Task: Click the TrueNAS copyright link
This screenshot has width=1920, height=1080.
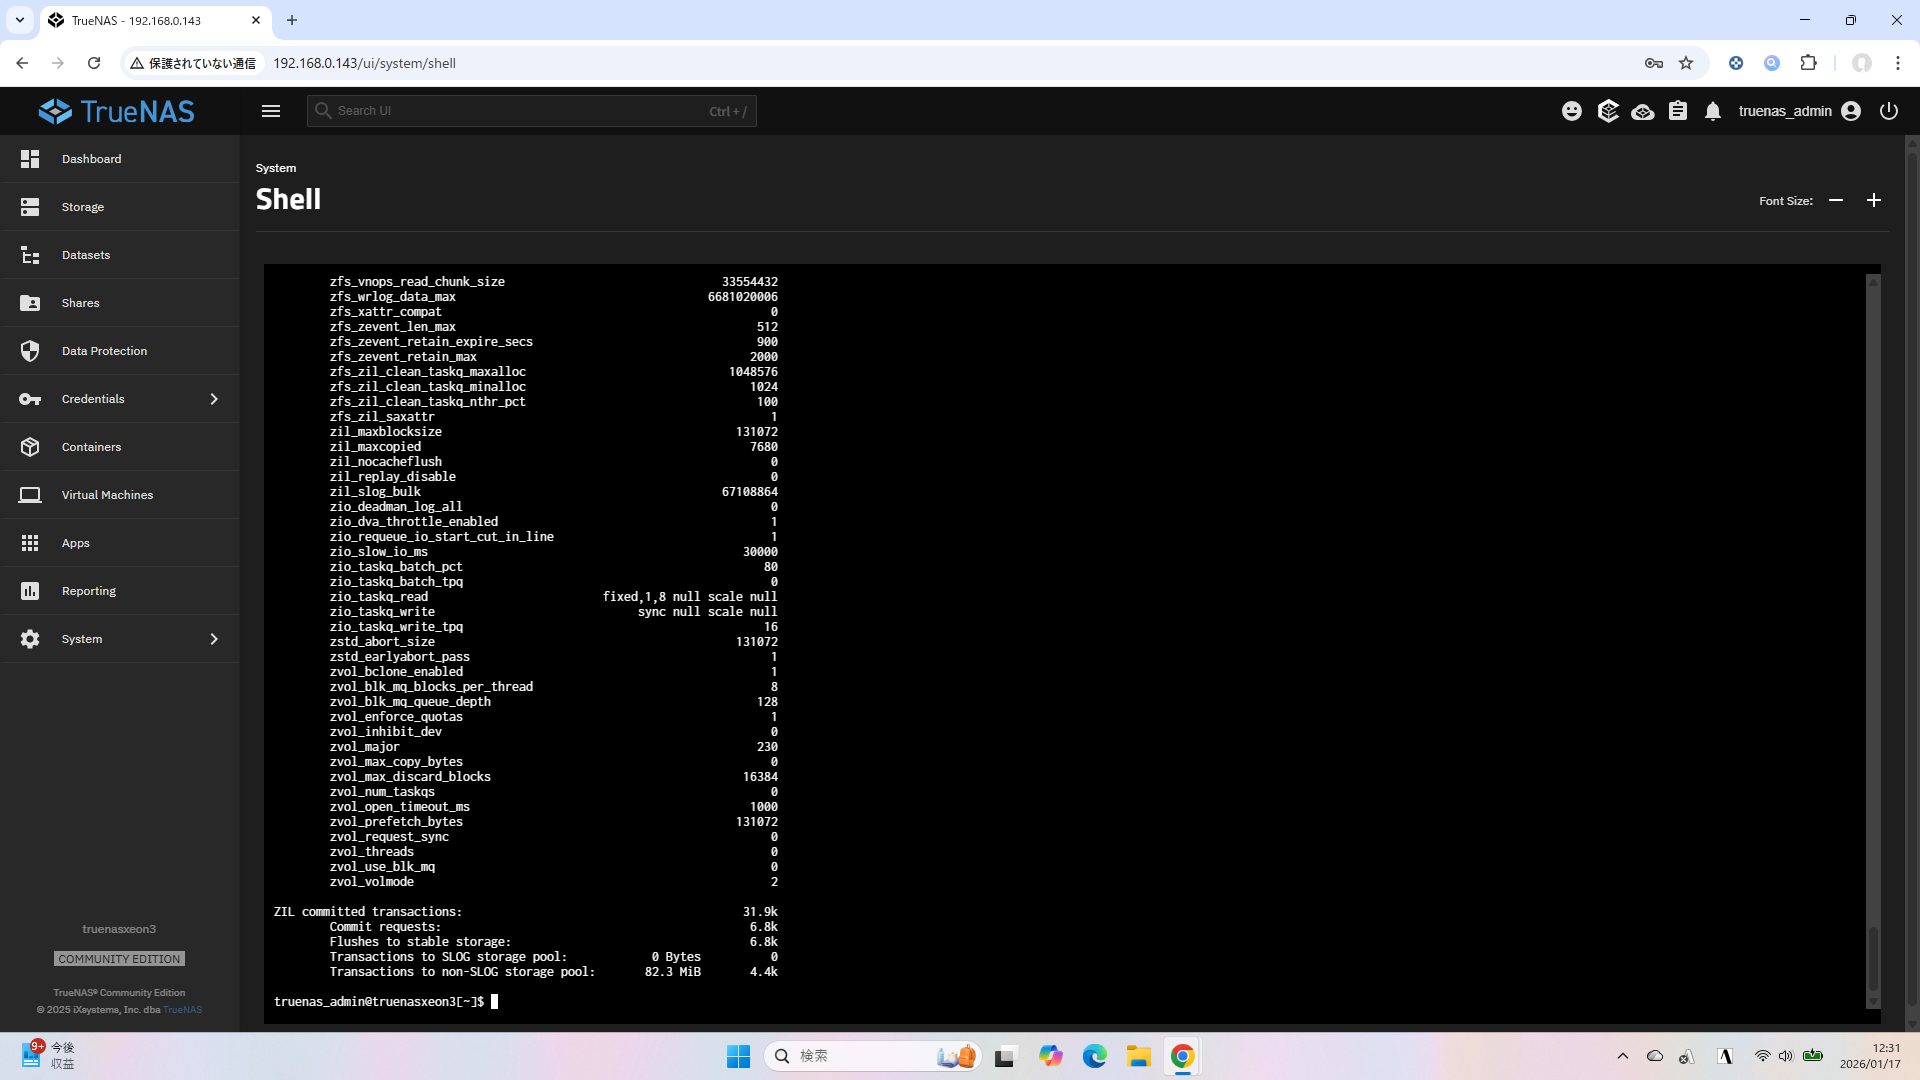Action: tap(182, 1010)
